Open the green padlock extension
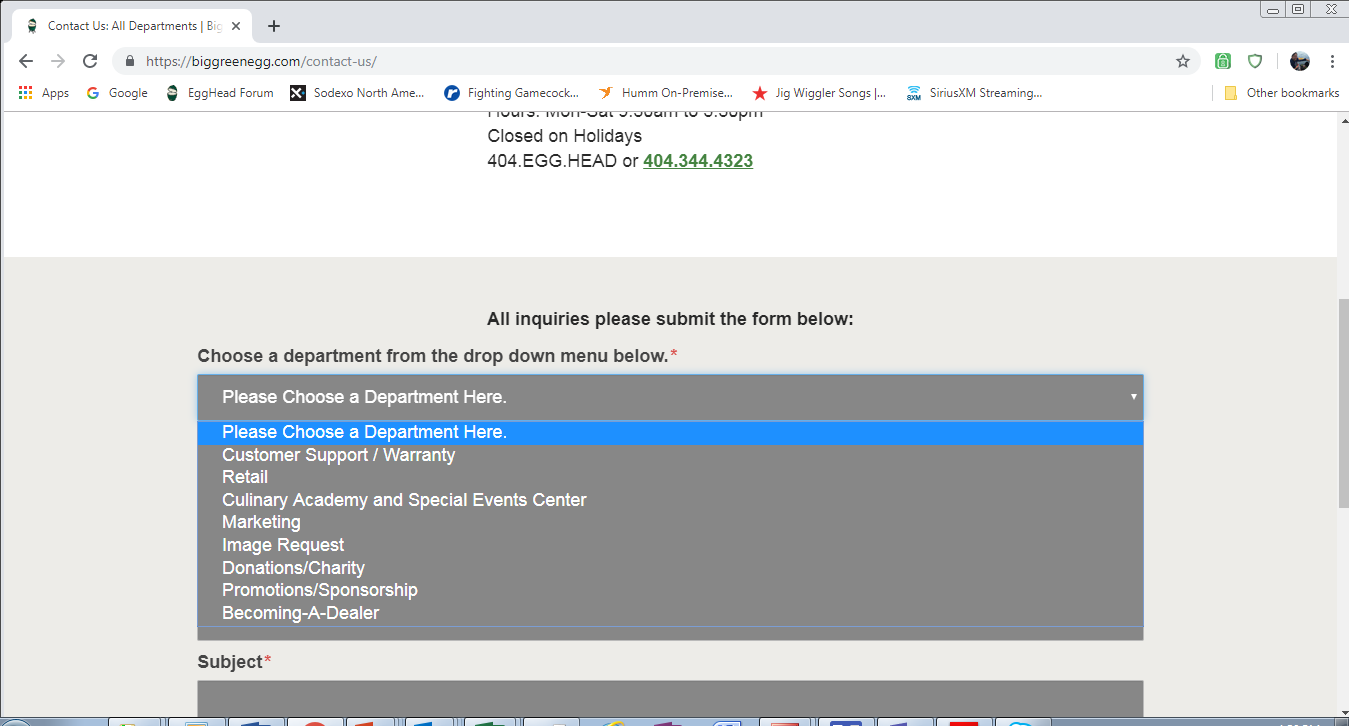Viewport: 1349px width, 726px height. click(x=1223, y=61)
